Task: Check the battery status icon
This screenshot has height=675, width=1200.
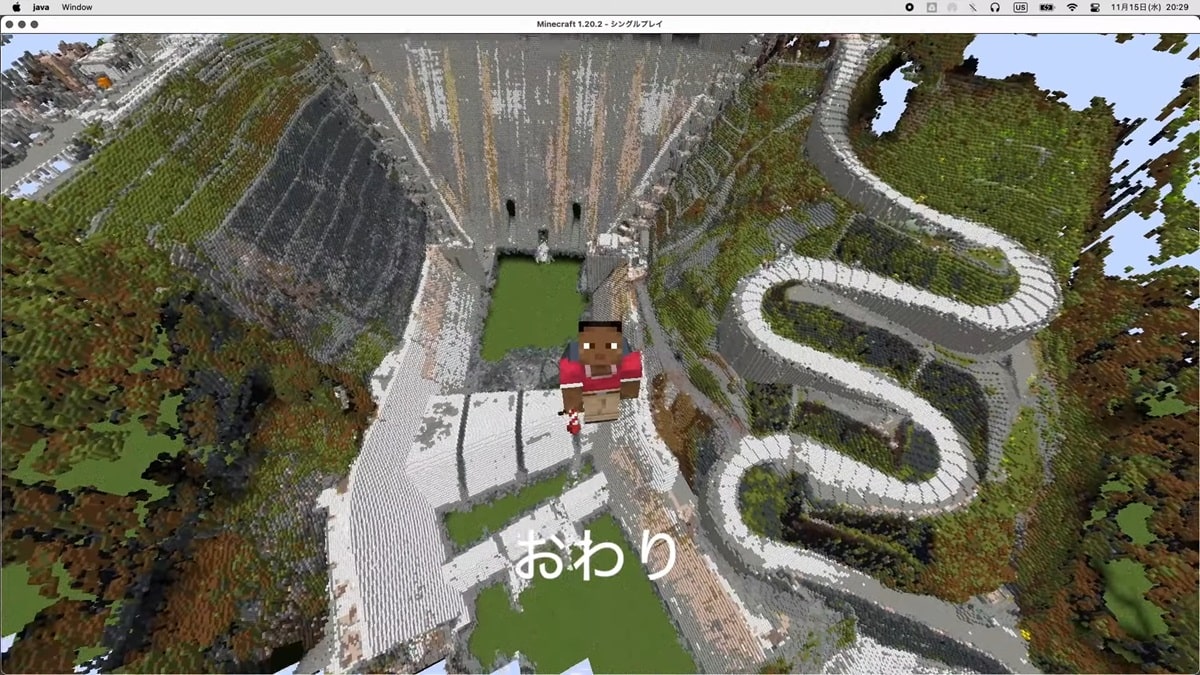Action: (x=1047, y=7)
